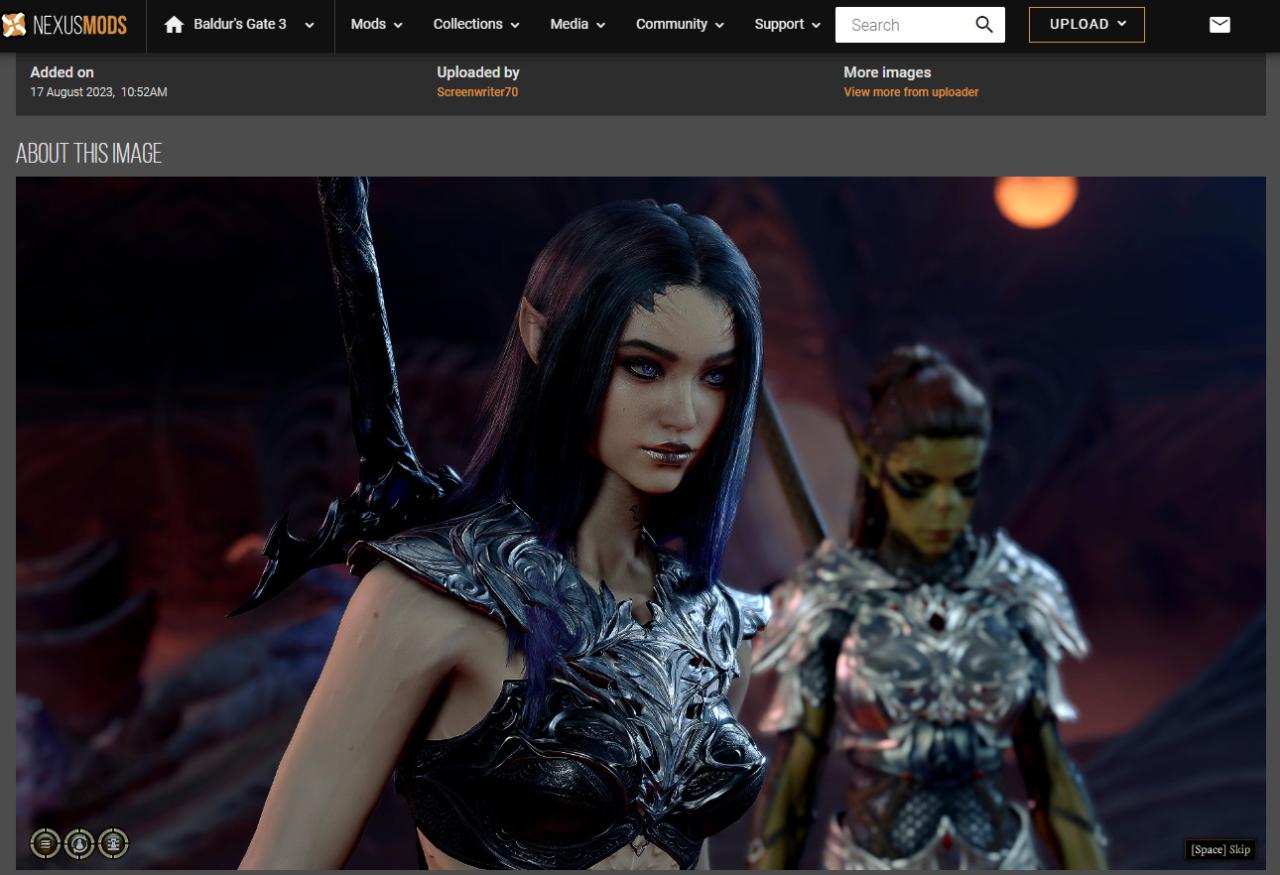Expand the Media dropdown
Screen dimensions: 1280x875
coord(577,25)
